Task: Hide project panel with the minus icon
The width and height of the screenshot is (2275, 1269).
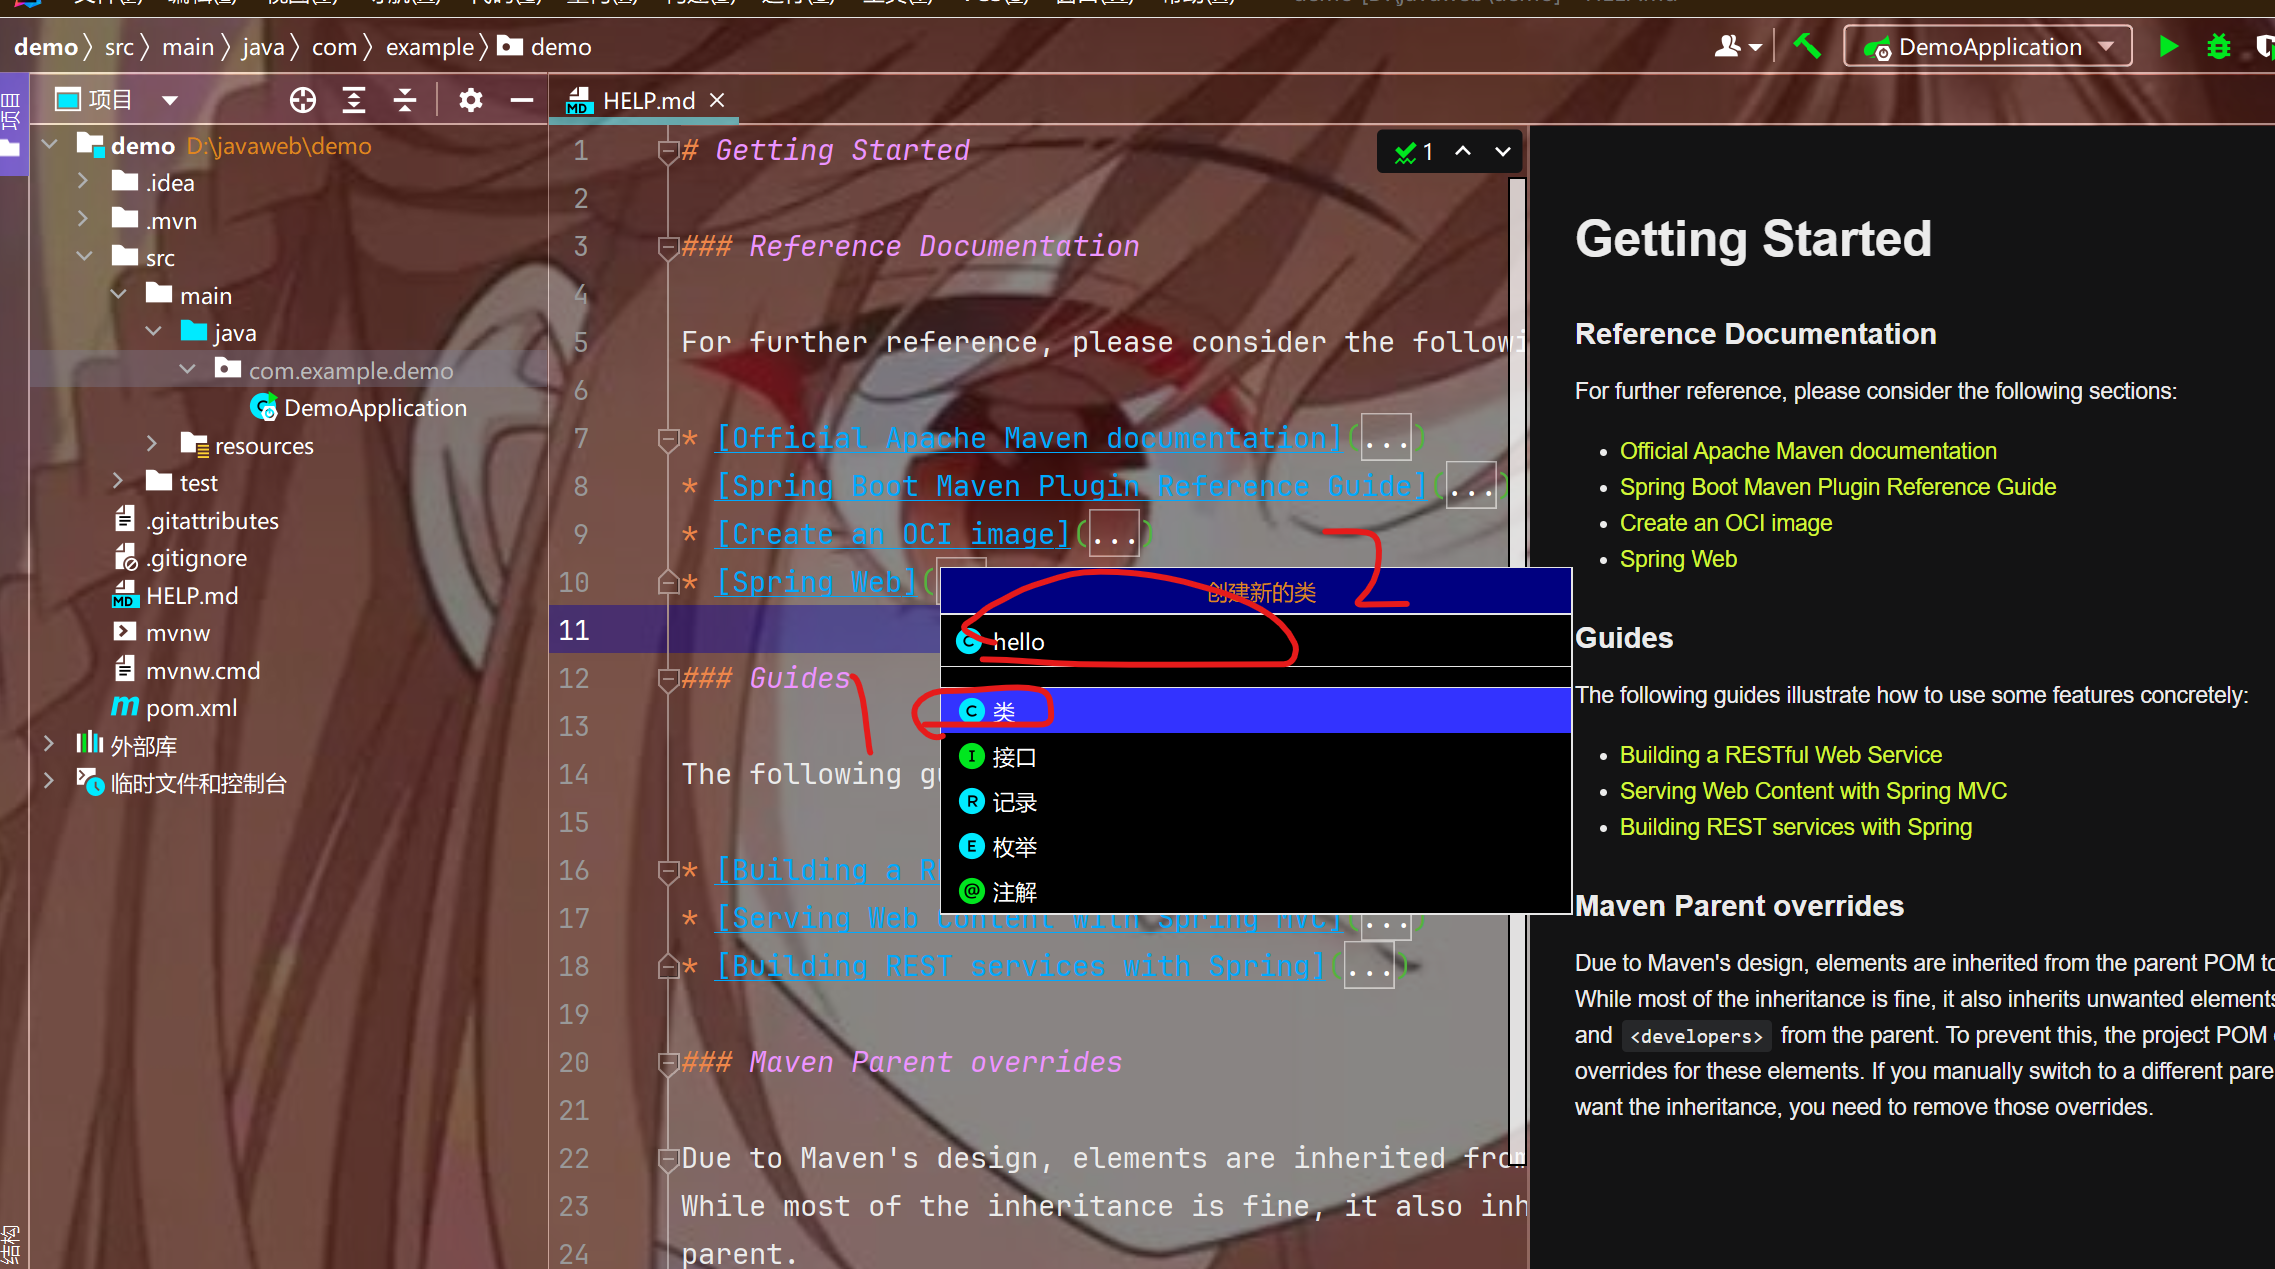Action: point(521,100)
